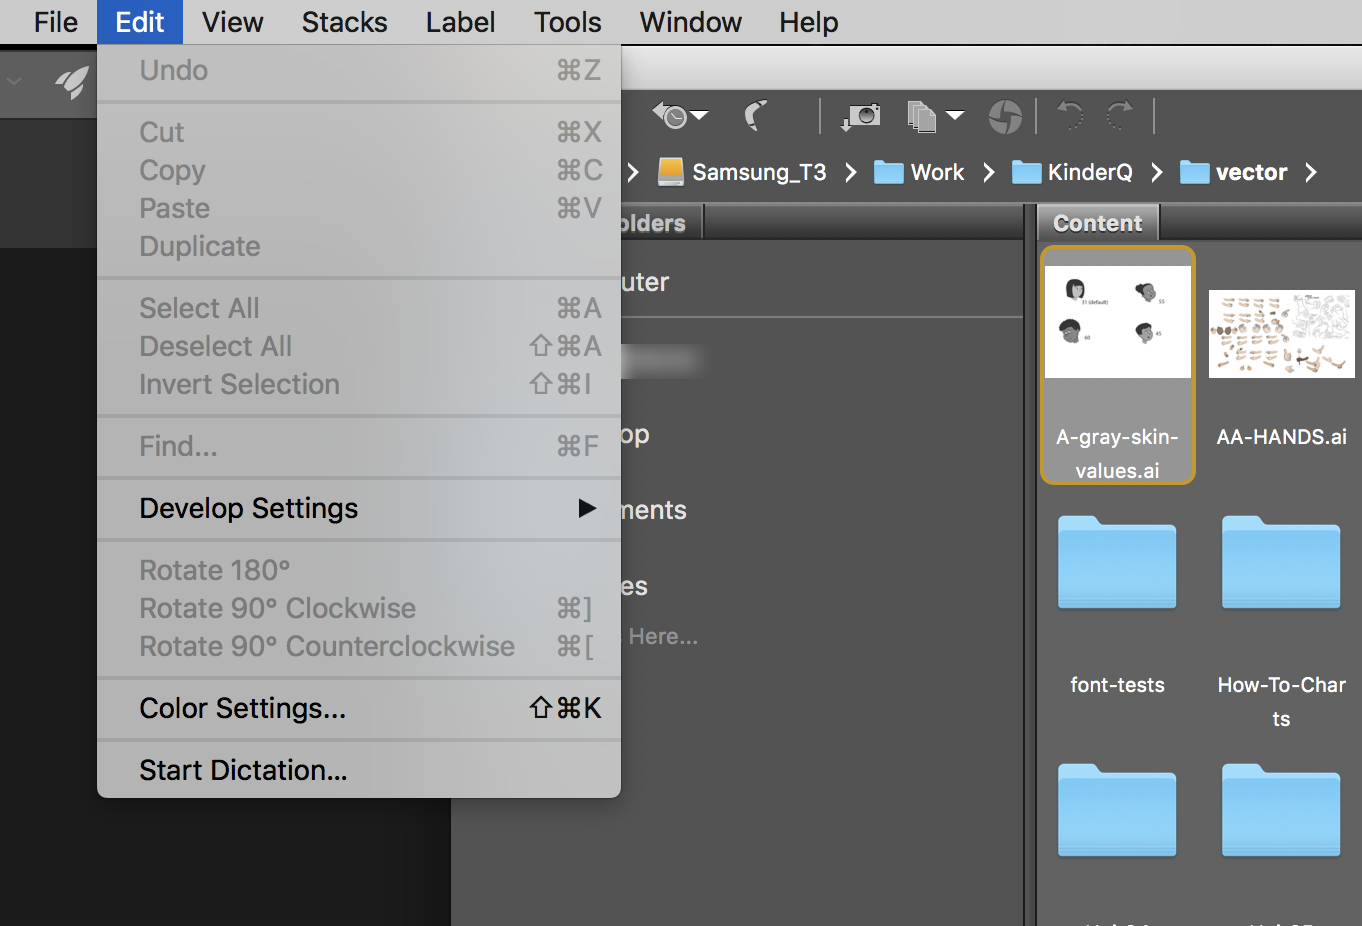Click the boomerang return icon
Viewport: 1362px width, 926px height.
point(756,116)
